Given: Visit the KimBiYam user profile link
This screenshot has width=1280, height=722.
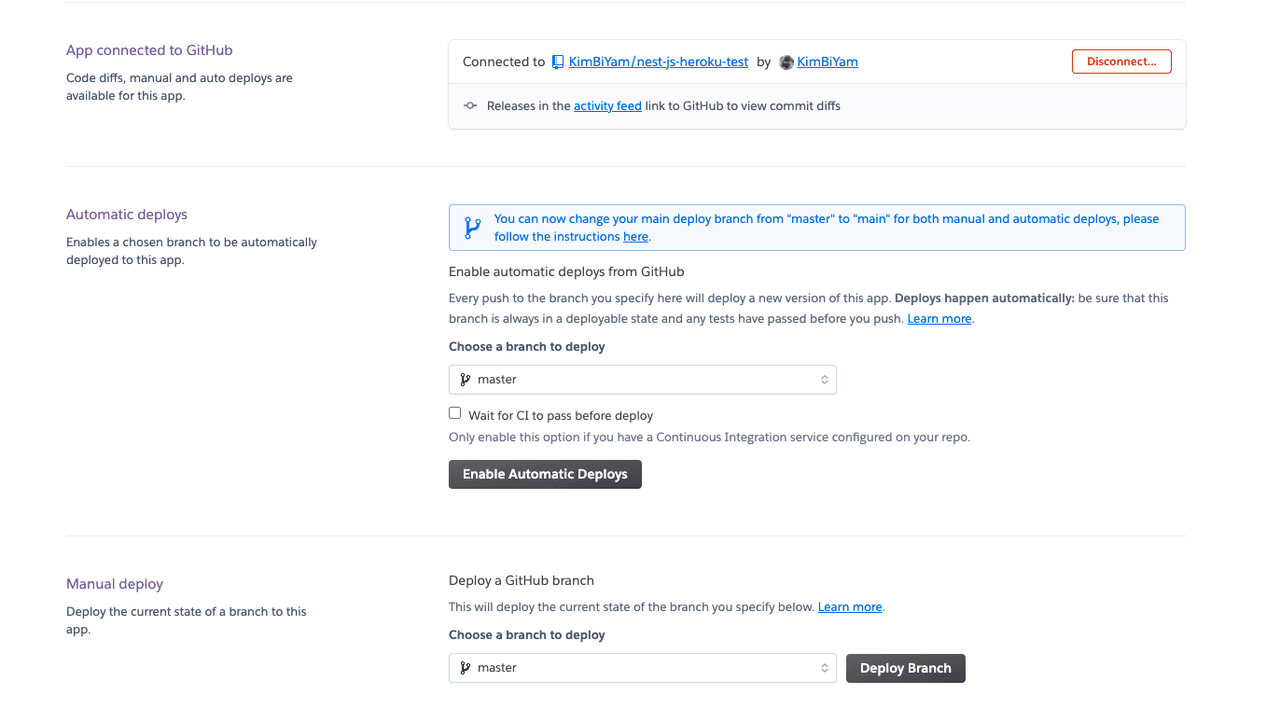Looking at the screenshot, I should click(827, 62).
